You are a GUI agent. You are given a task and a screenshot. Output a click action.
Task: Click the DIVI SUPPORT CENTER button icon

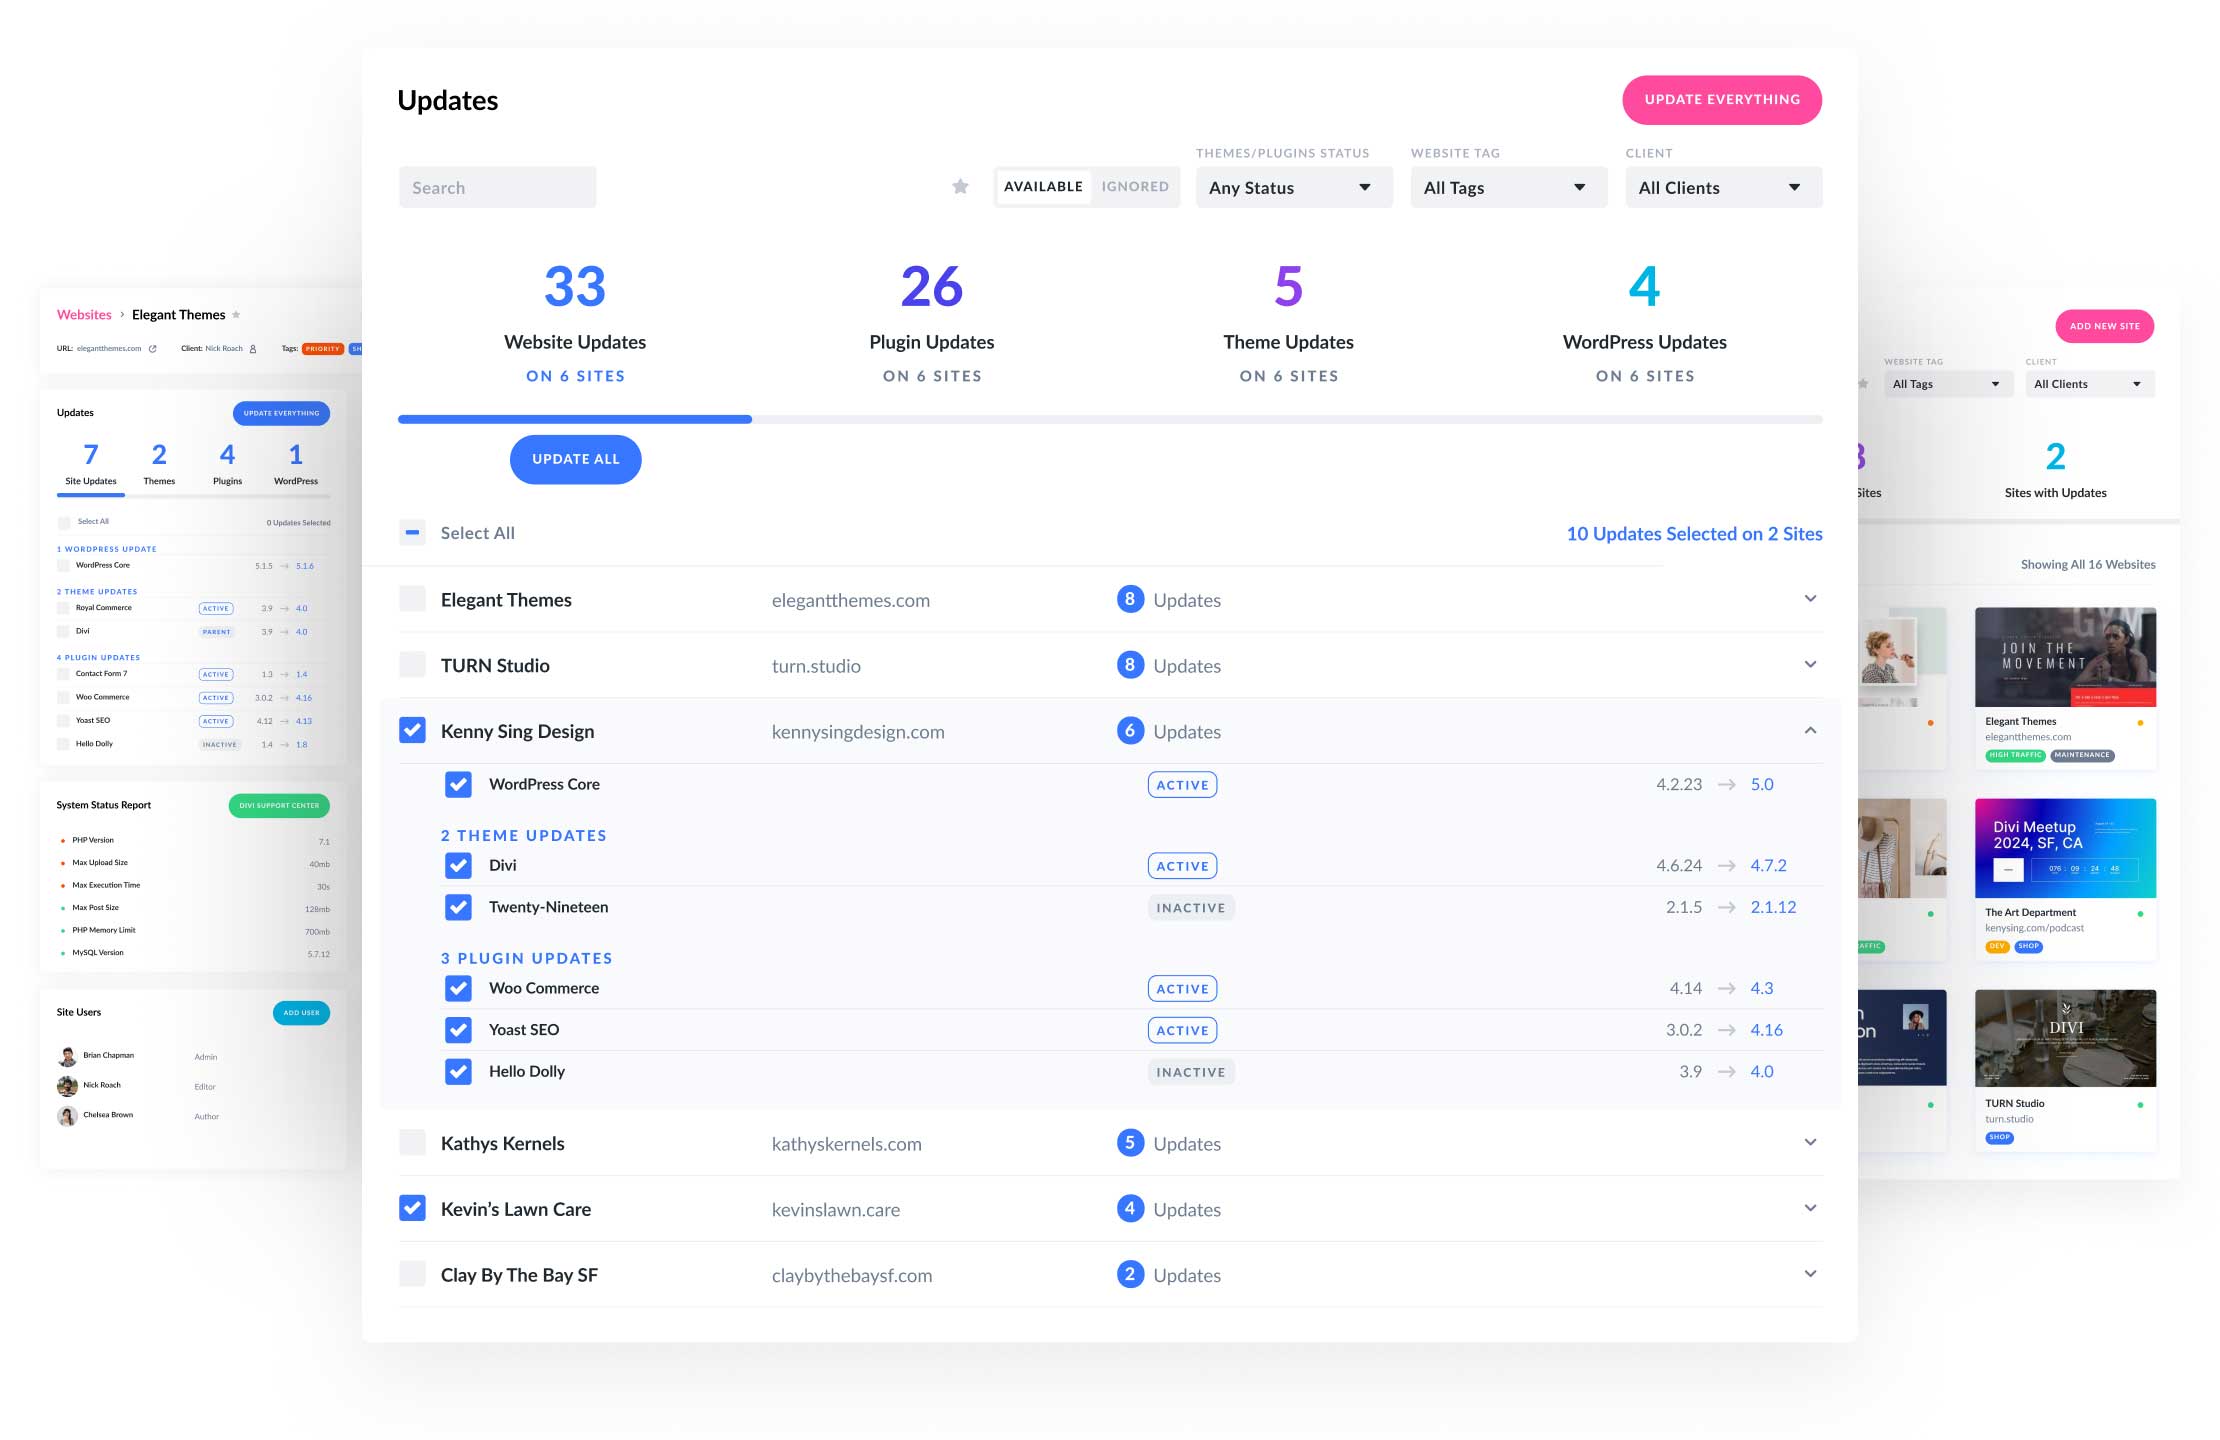click(278, 806)
